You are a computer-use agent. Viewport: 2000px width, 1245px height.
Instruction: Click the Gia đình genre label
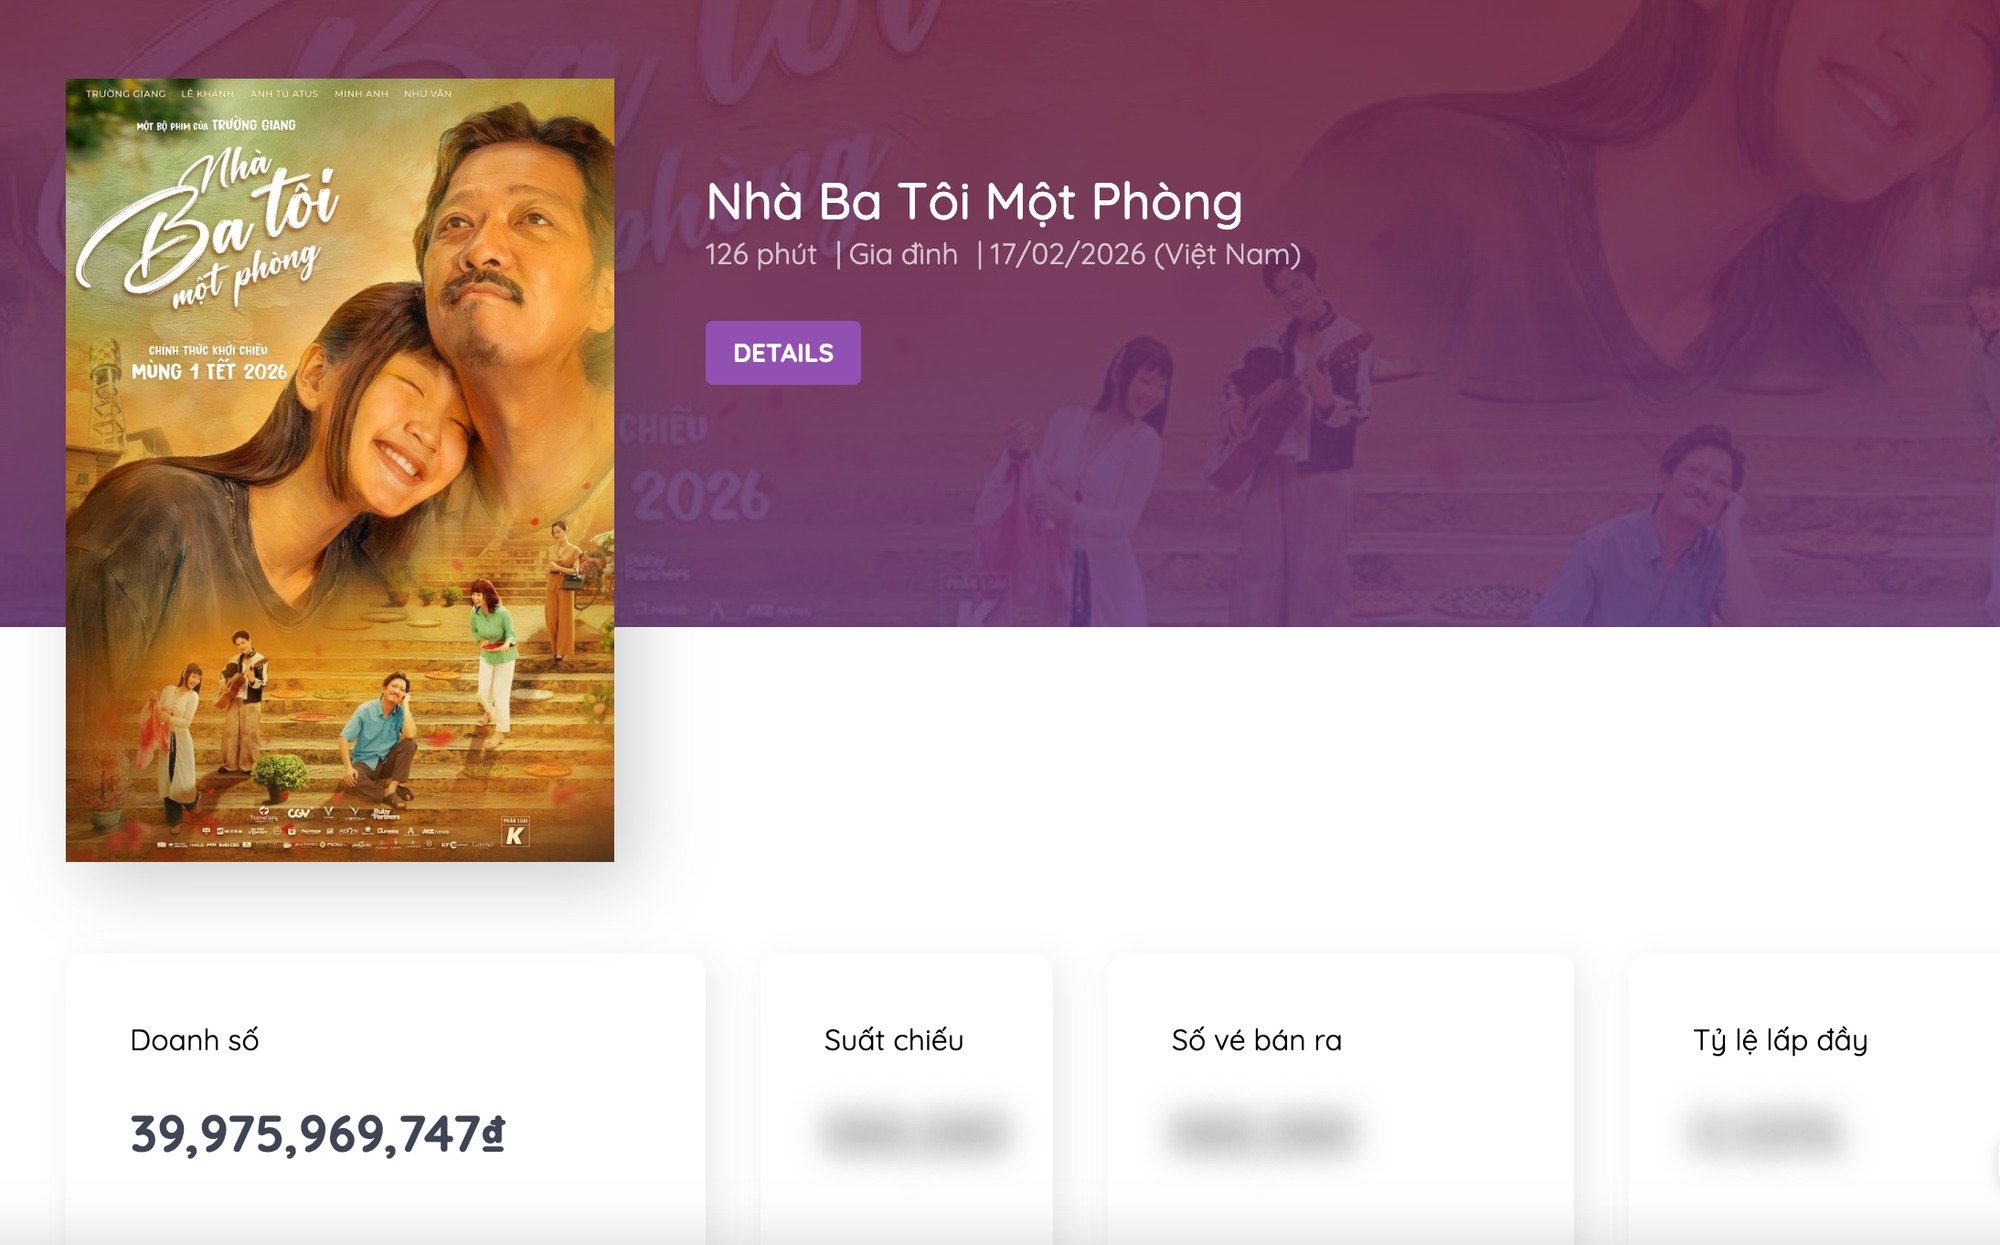tap(903, 255)
